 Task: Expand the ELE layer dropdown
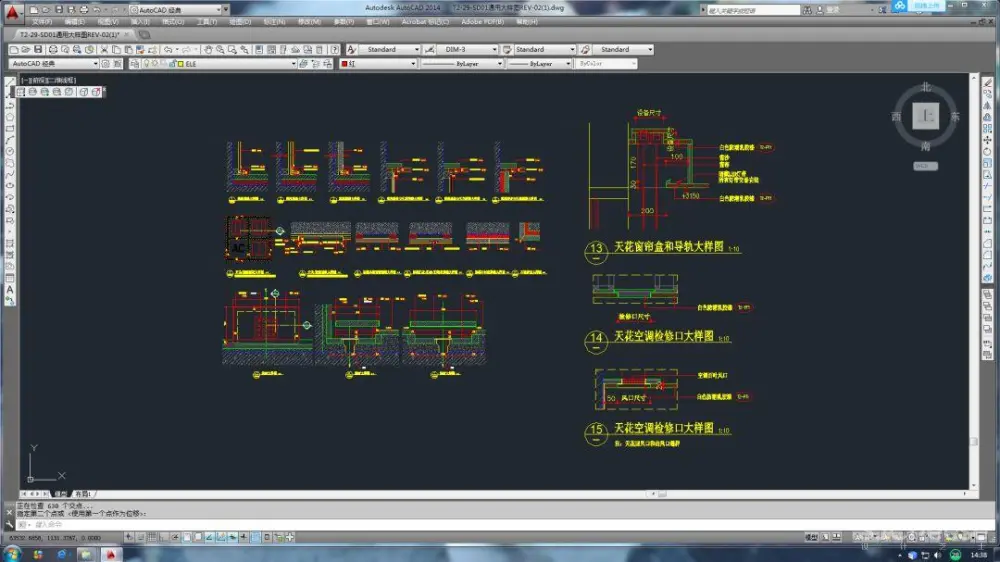(x=294, y=64)
